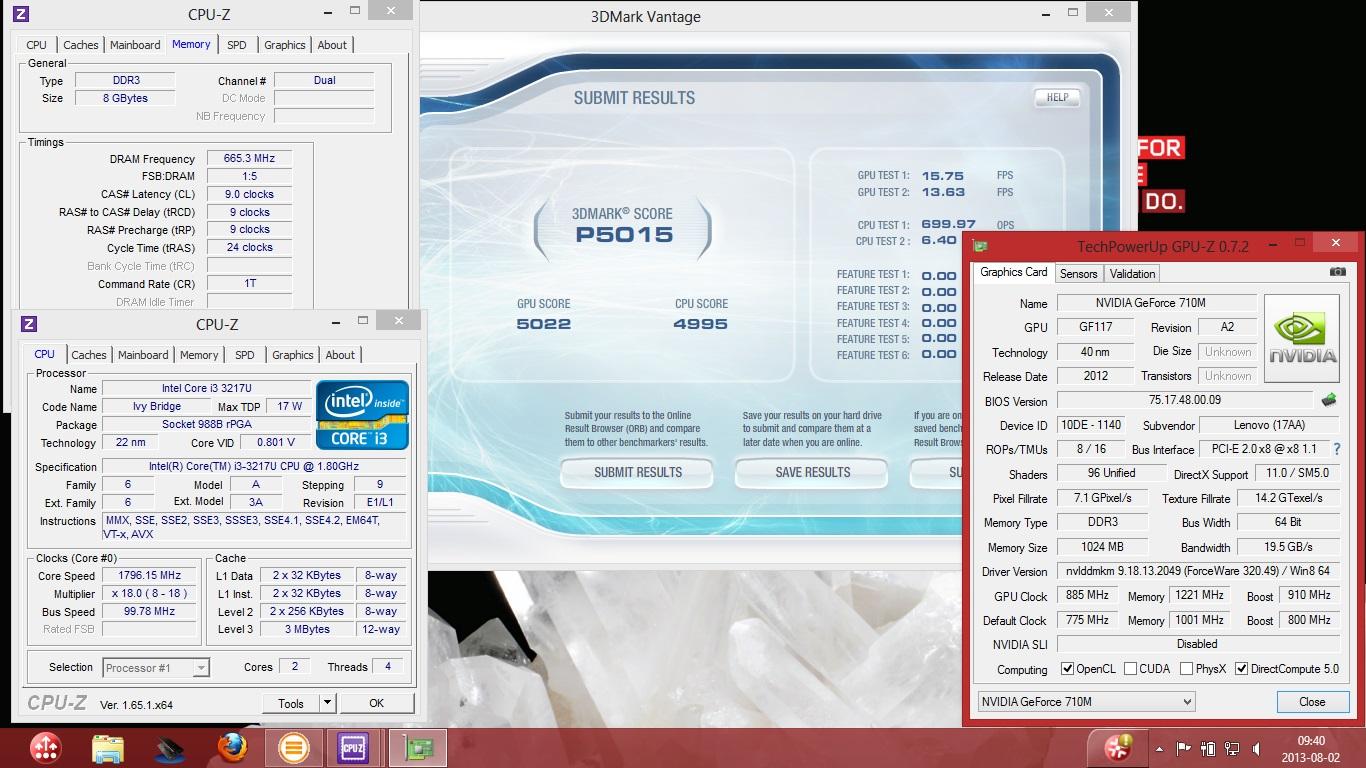Click the BIOS Version 75.17.48.00.09 field
The height and width of the screenshot is (768, 1366).
pyautogui.click(x=1185, y=401)
